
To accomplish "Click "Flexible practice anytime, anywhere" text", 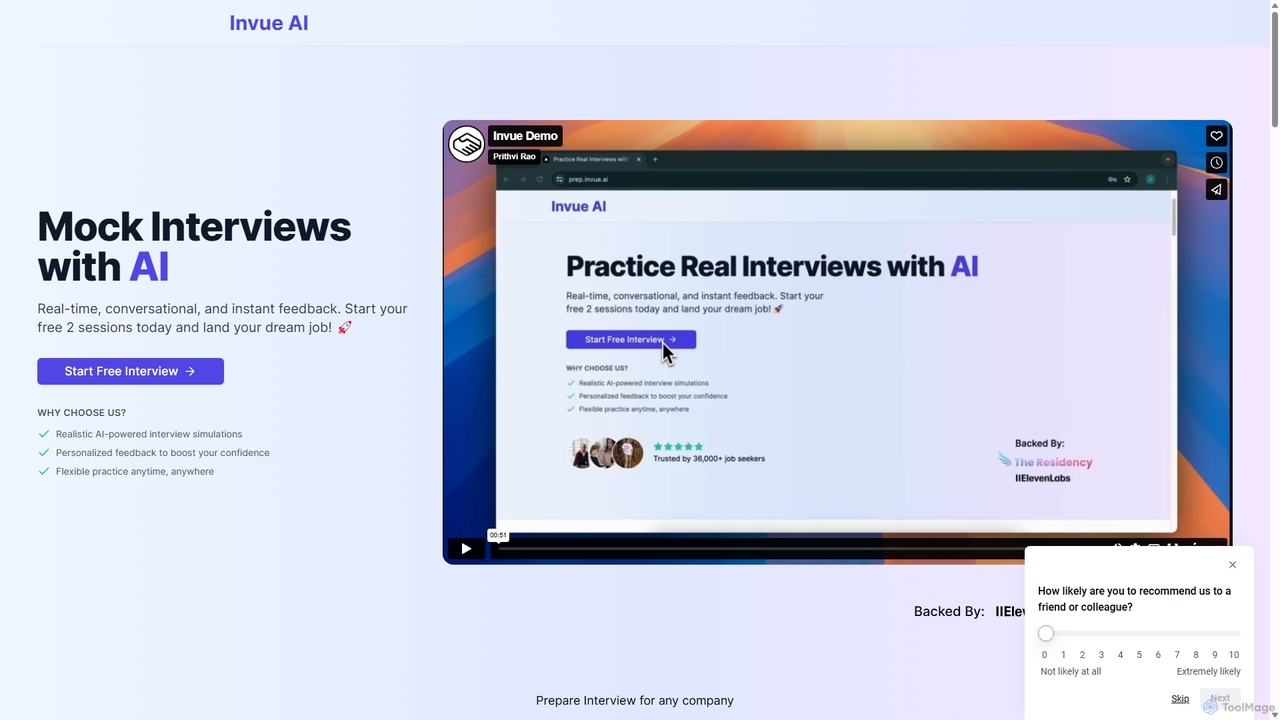I will (135, 472).
